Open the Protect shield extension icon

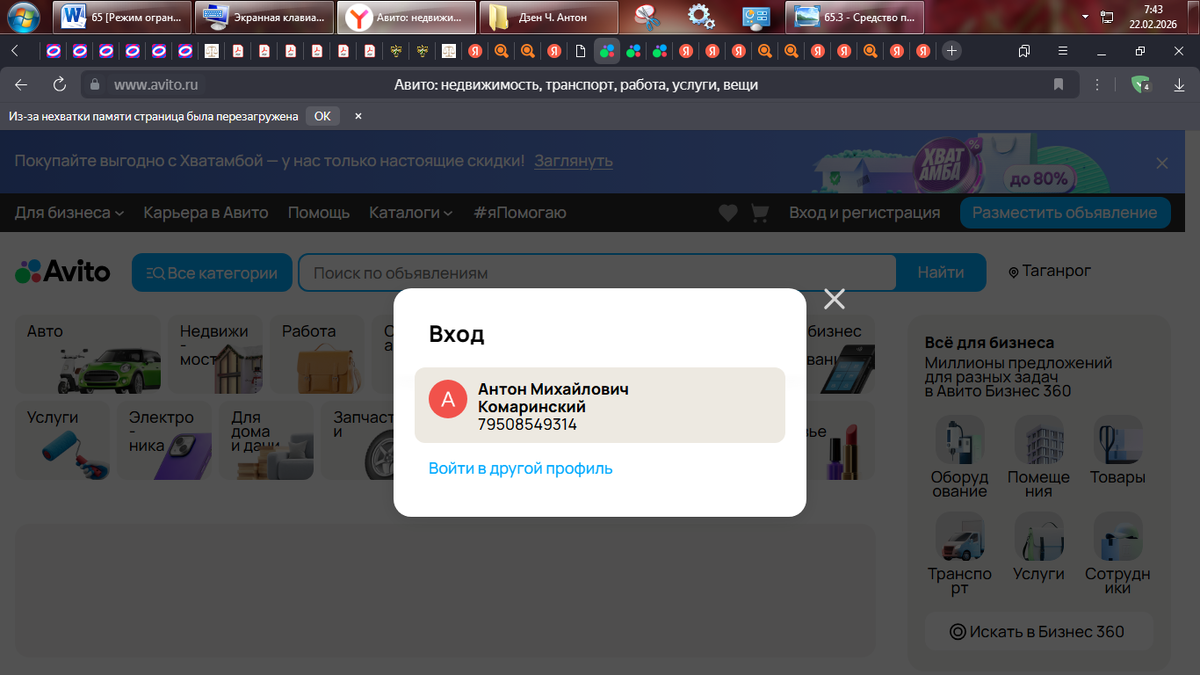point(1141,85)
